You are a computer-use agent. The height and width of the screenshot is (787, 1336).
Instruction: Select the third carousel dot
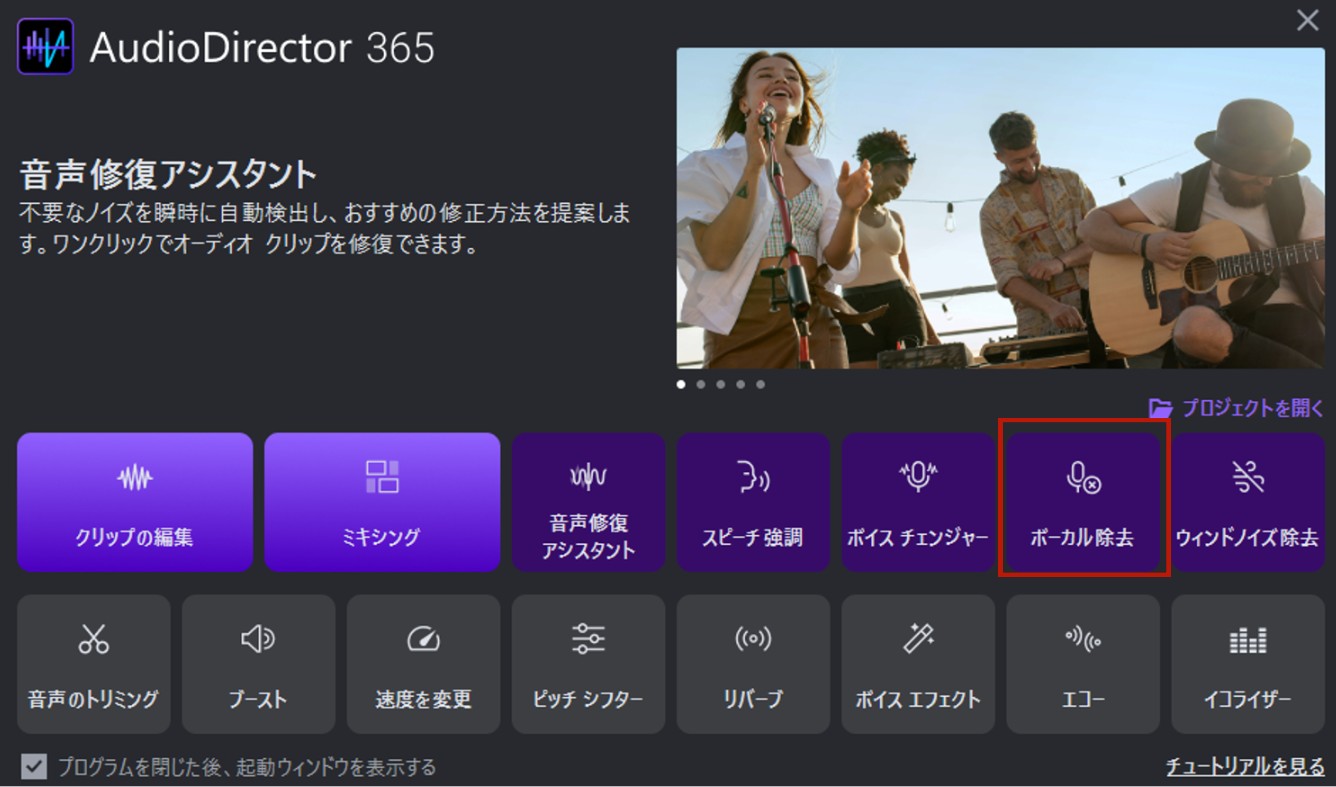721,384
